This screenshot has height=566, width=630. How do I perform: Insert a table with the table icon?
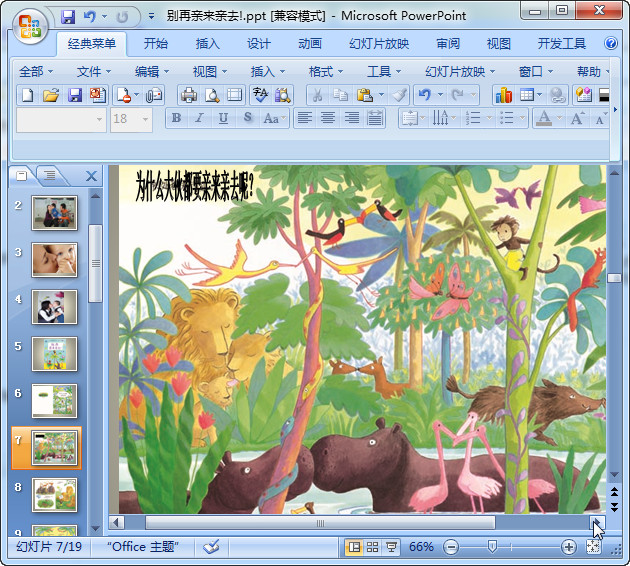tap(527, 96)
